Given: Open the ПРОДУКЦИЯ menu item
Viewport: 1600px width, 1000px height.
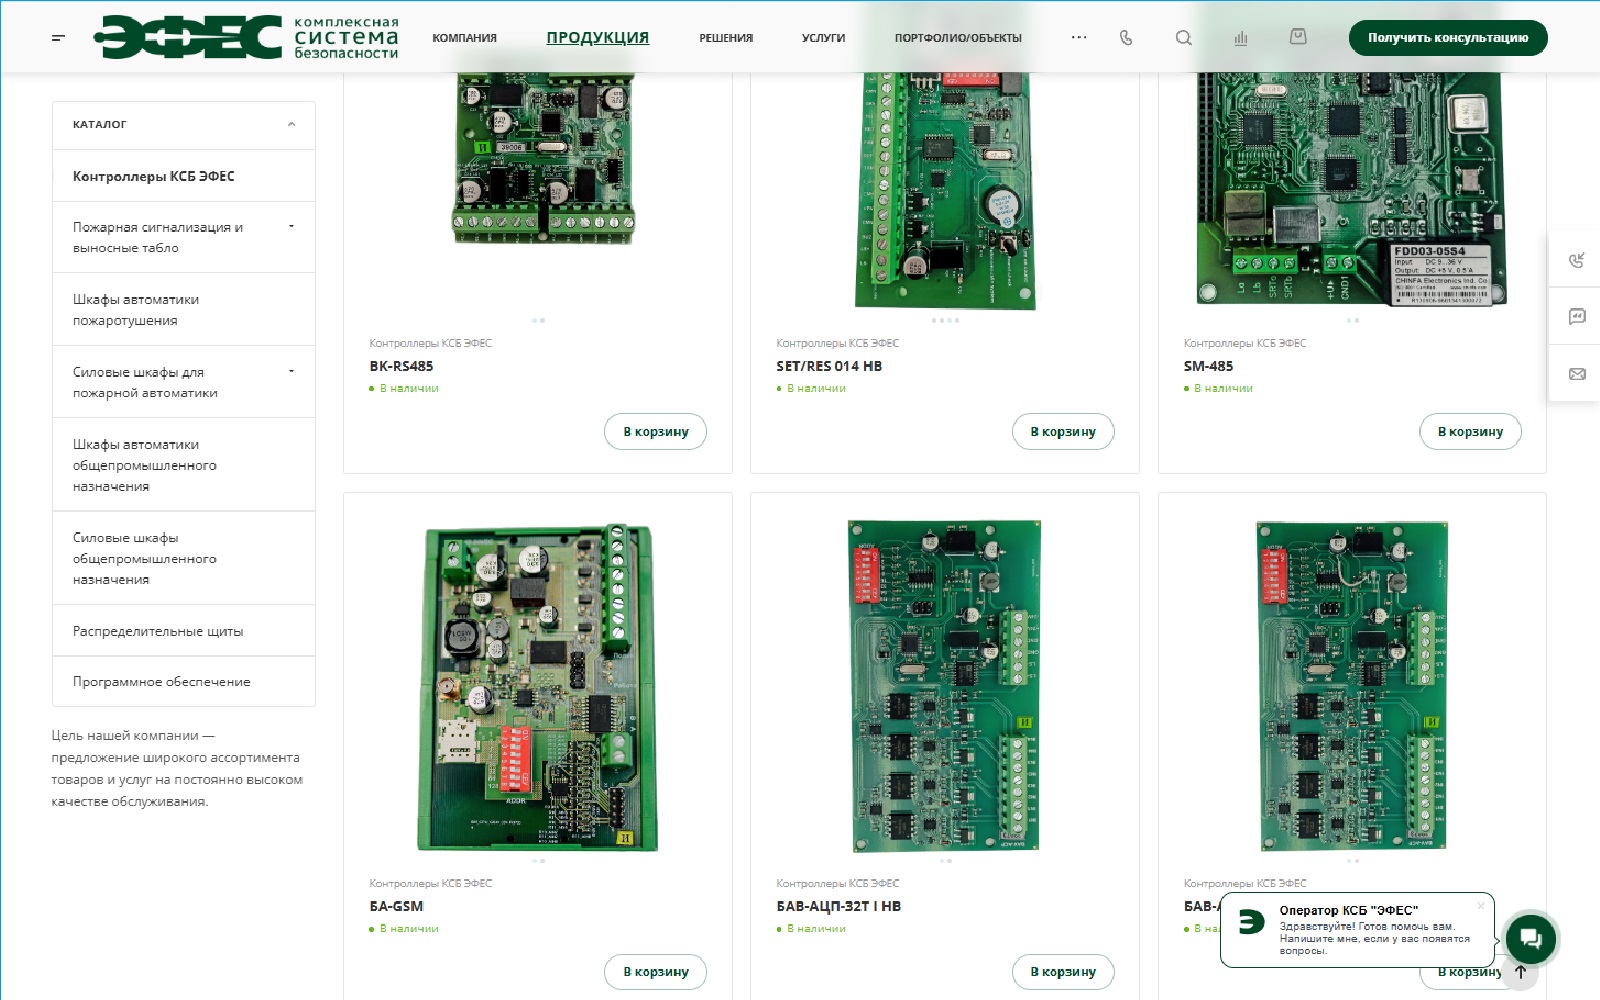Looking at the screenshot, I should [x=598, y=38].
